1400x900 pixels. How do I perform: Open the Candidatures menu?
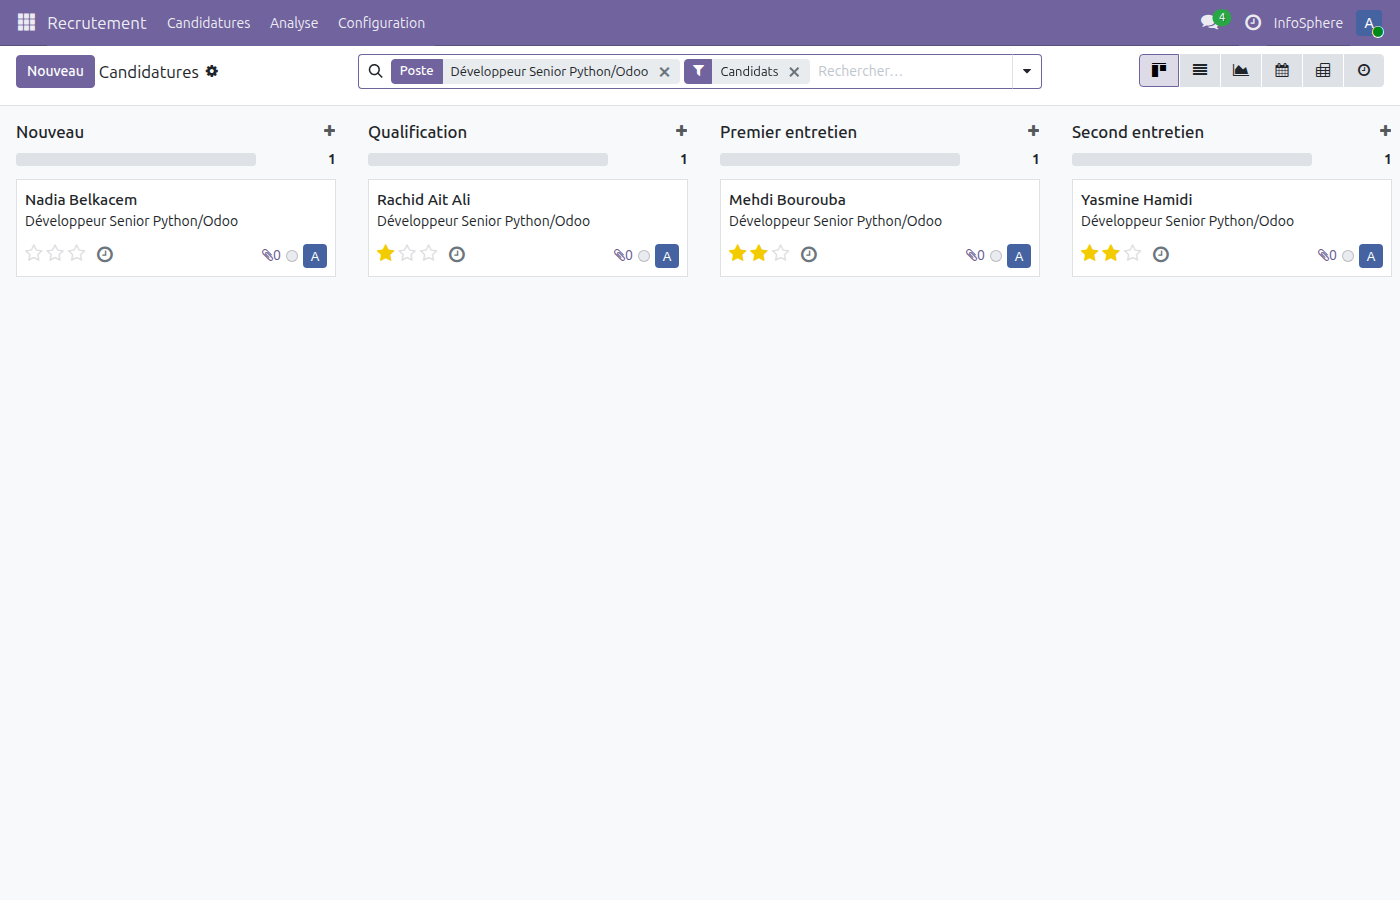(208, 22)
